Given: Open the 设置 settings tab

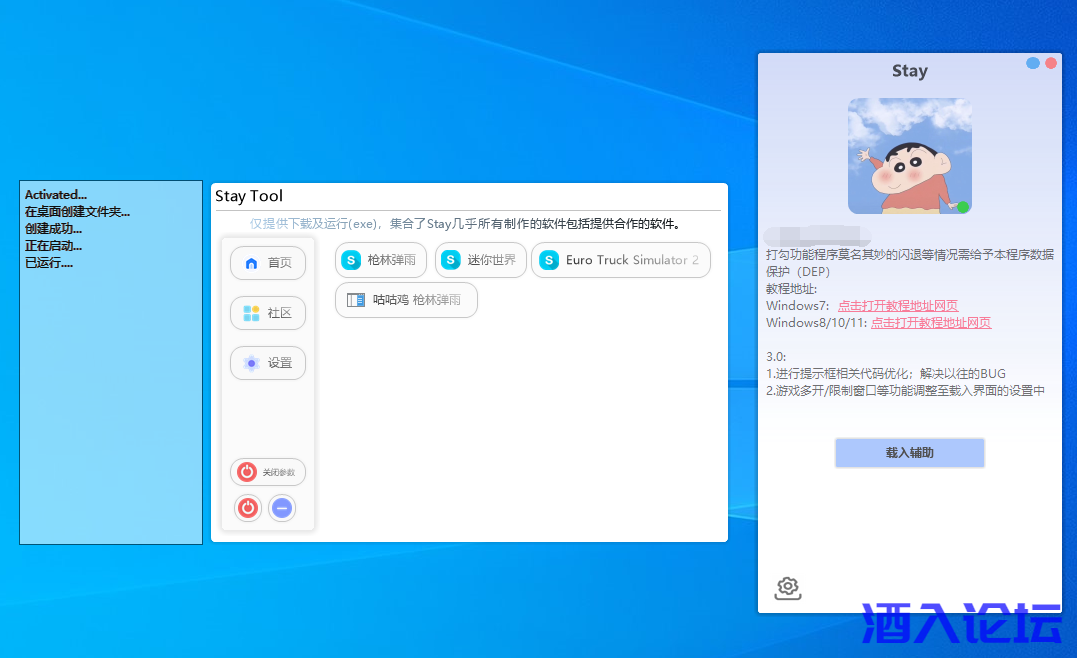Looking at the screenshot, I should pyautogui.click(x=268, y=363).
